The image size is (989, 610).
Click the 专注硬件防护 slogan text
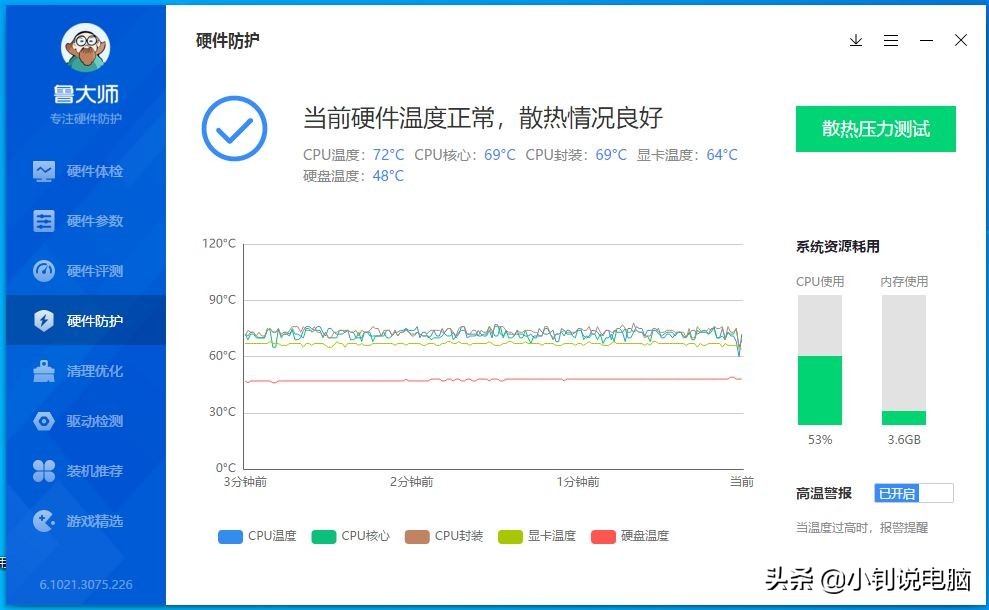coord(86,119)
